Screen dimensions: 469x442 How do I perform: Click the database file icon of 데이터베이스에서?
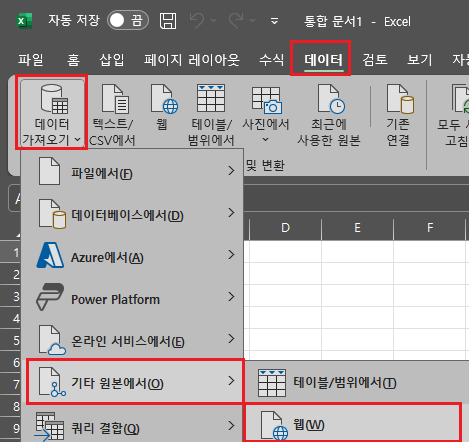click(52, 214)
